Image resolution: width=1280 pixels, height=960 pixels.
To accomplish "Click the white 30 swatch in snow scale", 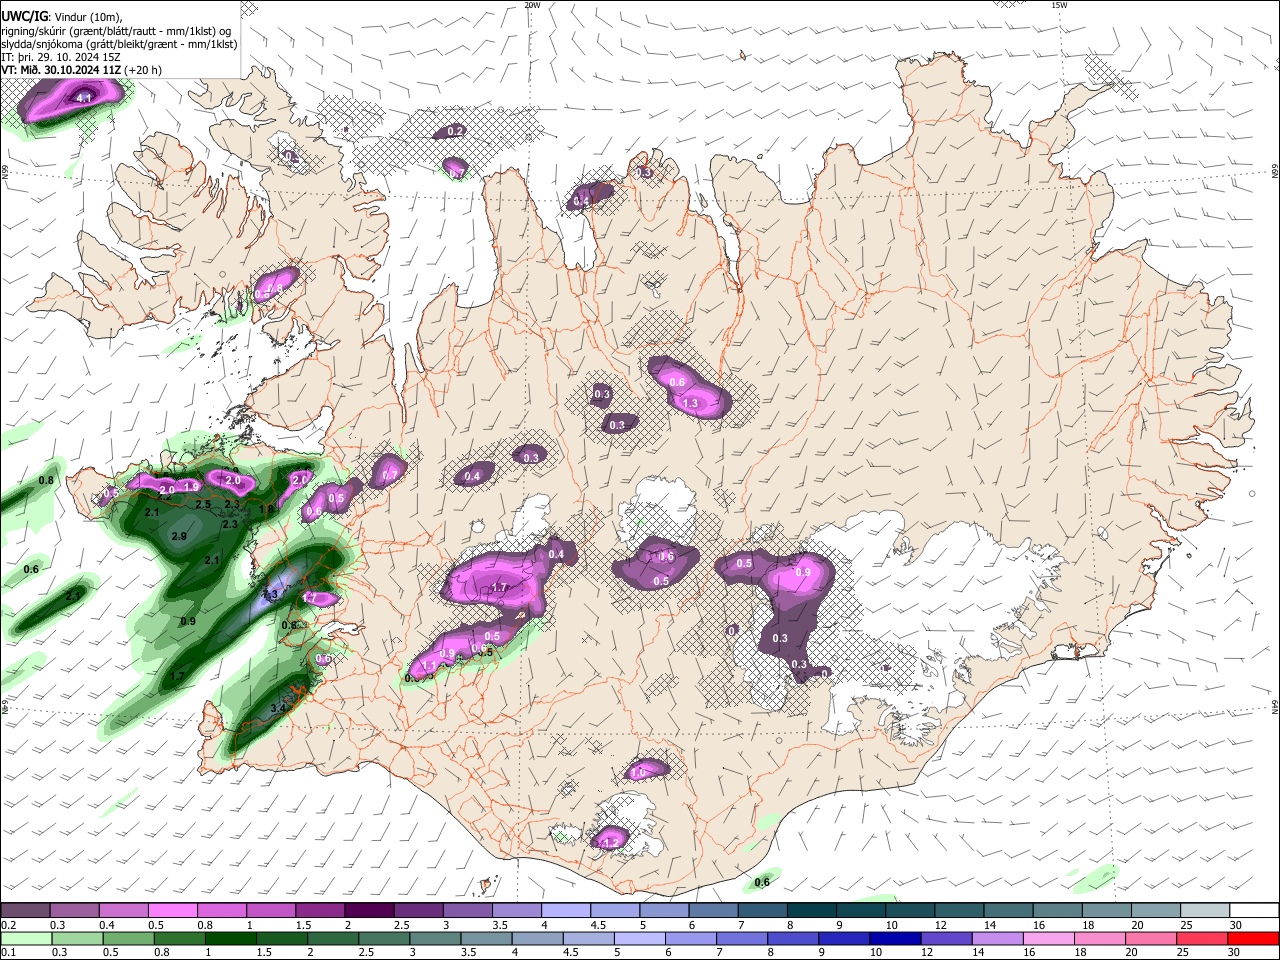I will coord(1255,911).
